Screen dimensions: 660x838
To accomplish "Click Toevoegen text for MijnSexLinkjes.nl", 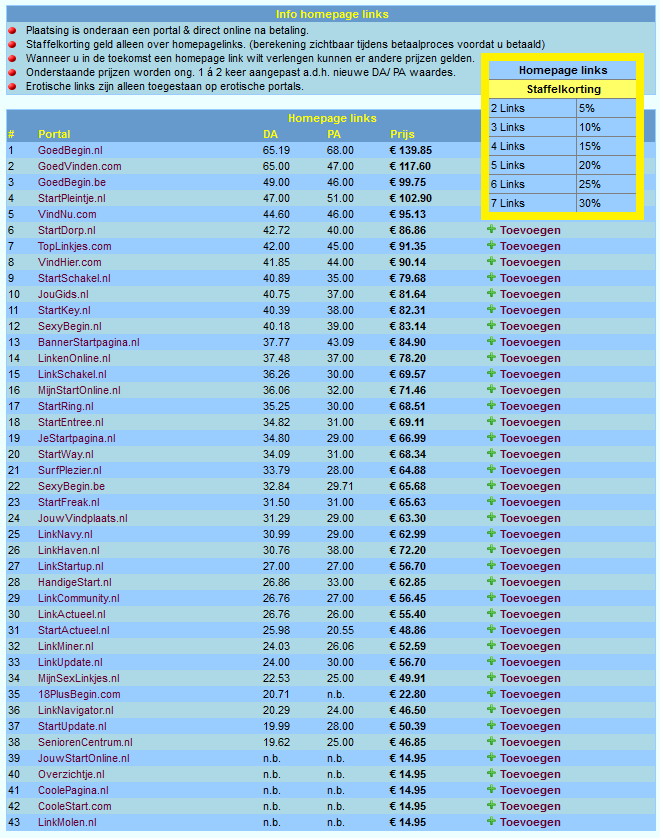I will (530, 678).
